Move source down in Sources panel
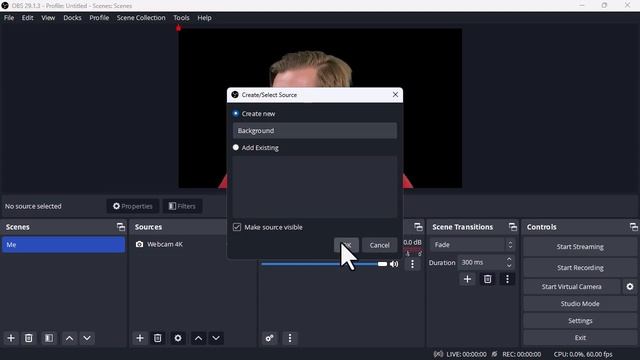The width and height of the screenshot is (640, 360). coord(216,338)
